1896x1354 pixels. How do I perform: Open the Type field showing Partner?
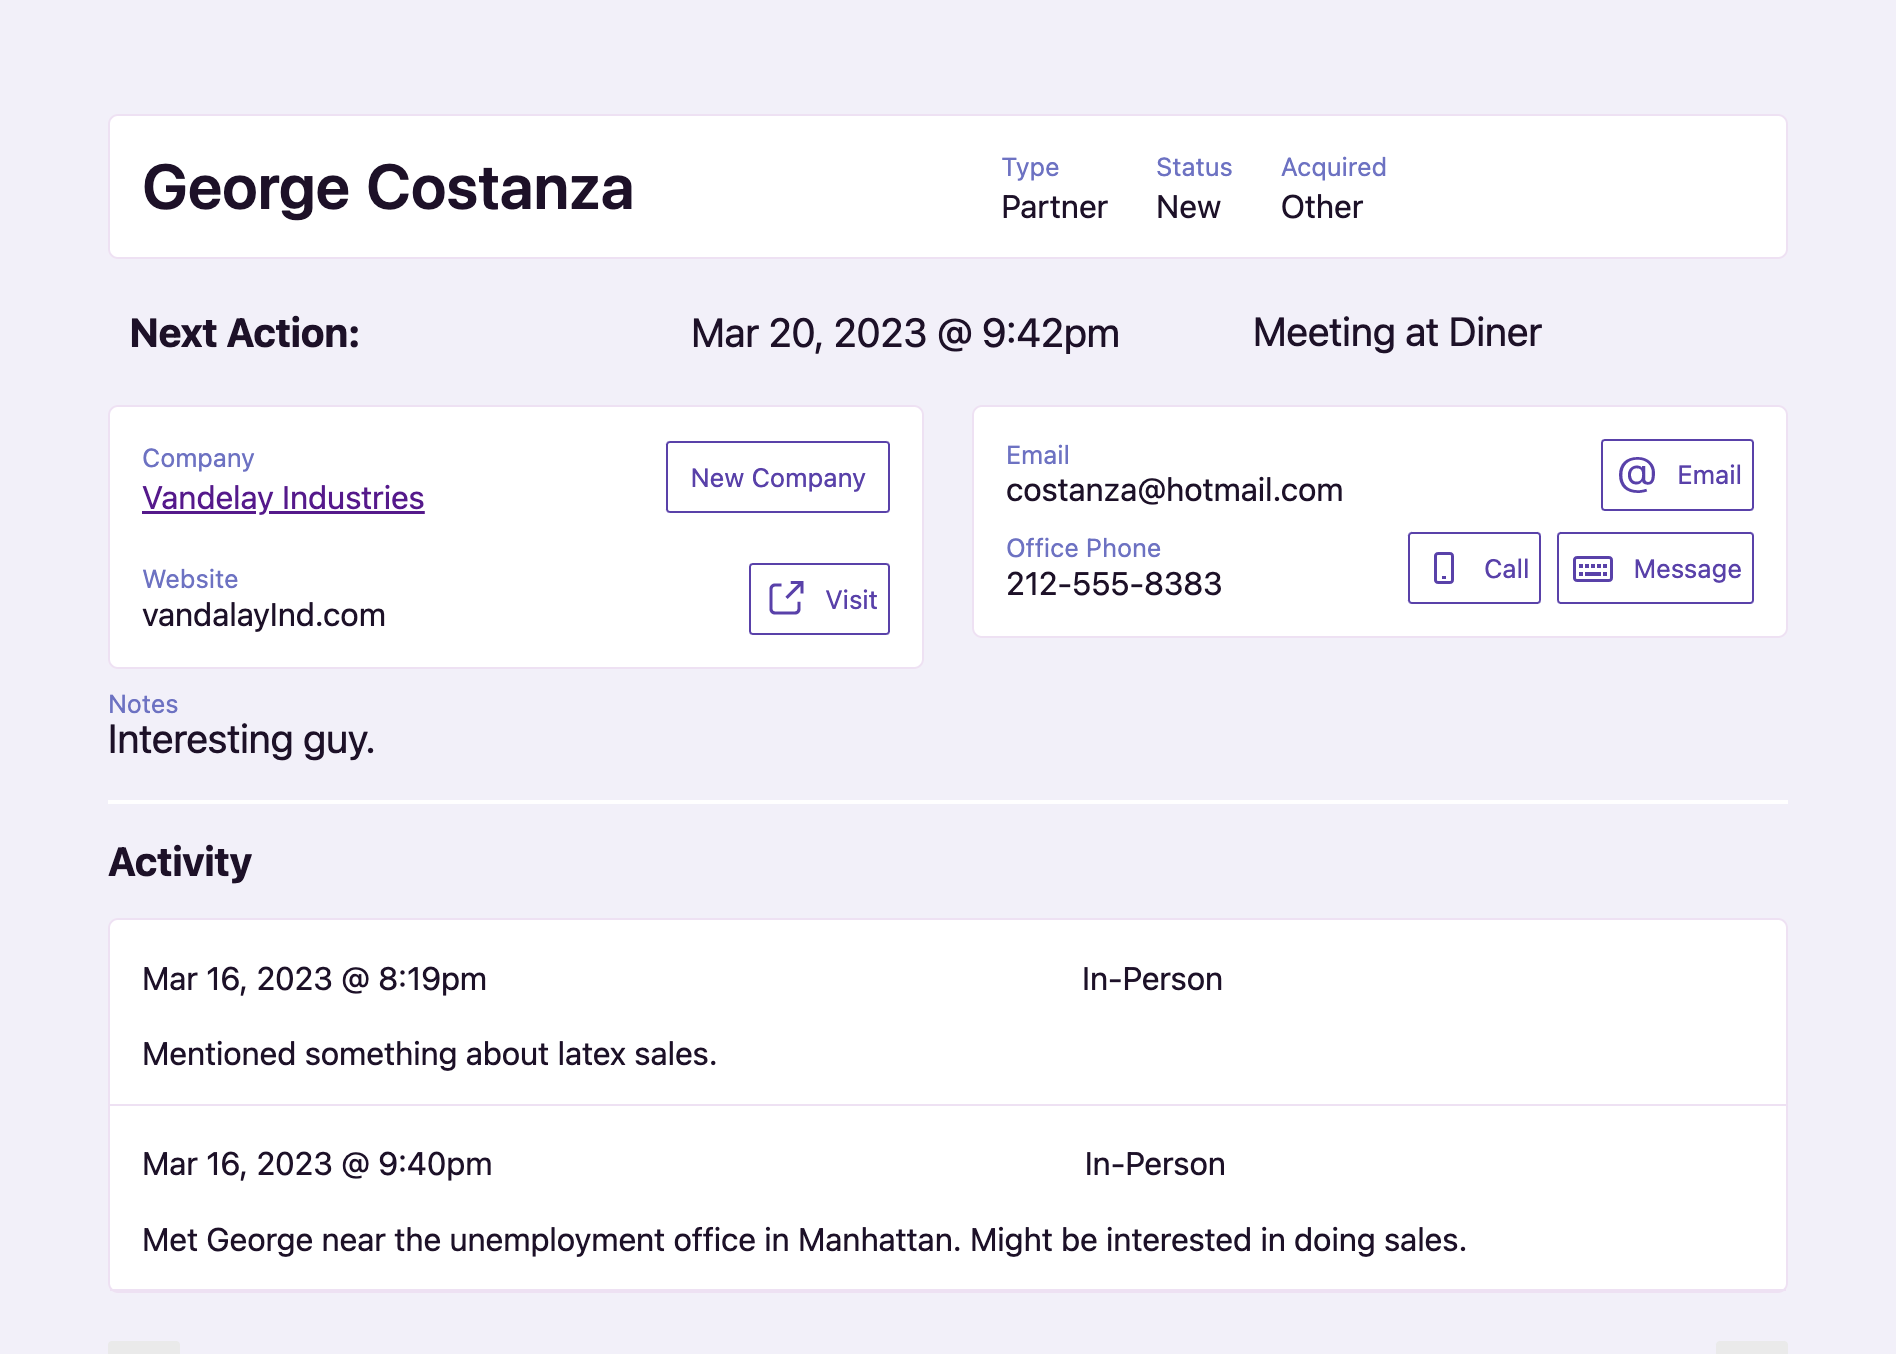[1055, 207]
